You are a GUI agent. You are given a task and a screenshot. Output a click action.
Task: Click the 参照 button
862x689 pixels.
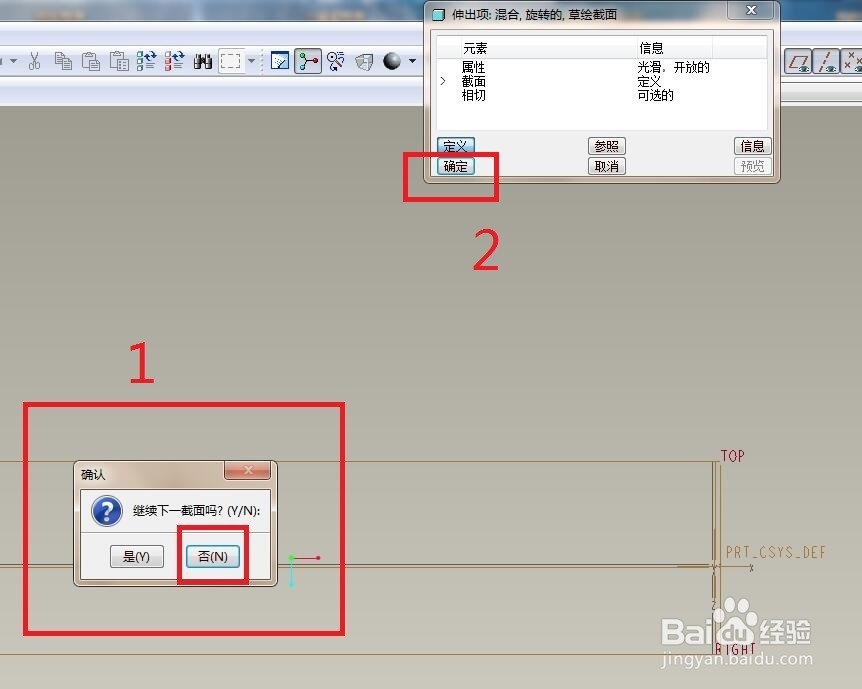click(606, 146)
